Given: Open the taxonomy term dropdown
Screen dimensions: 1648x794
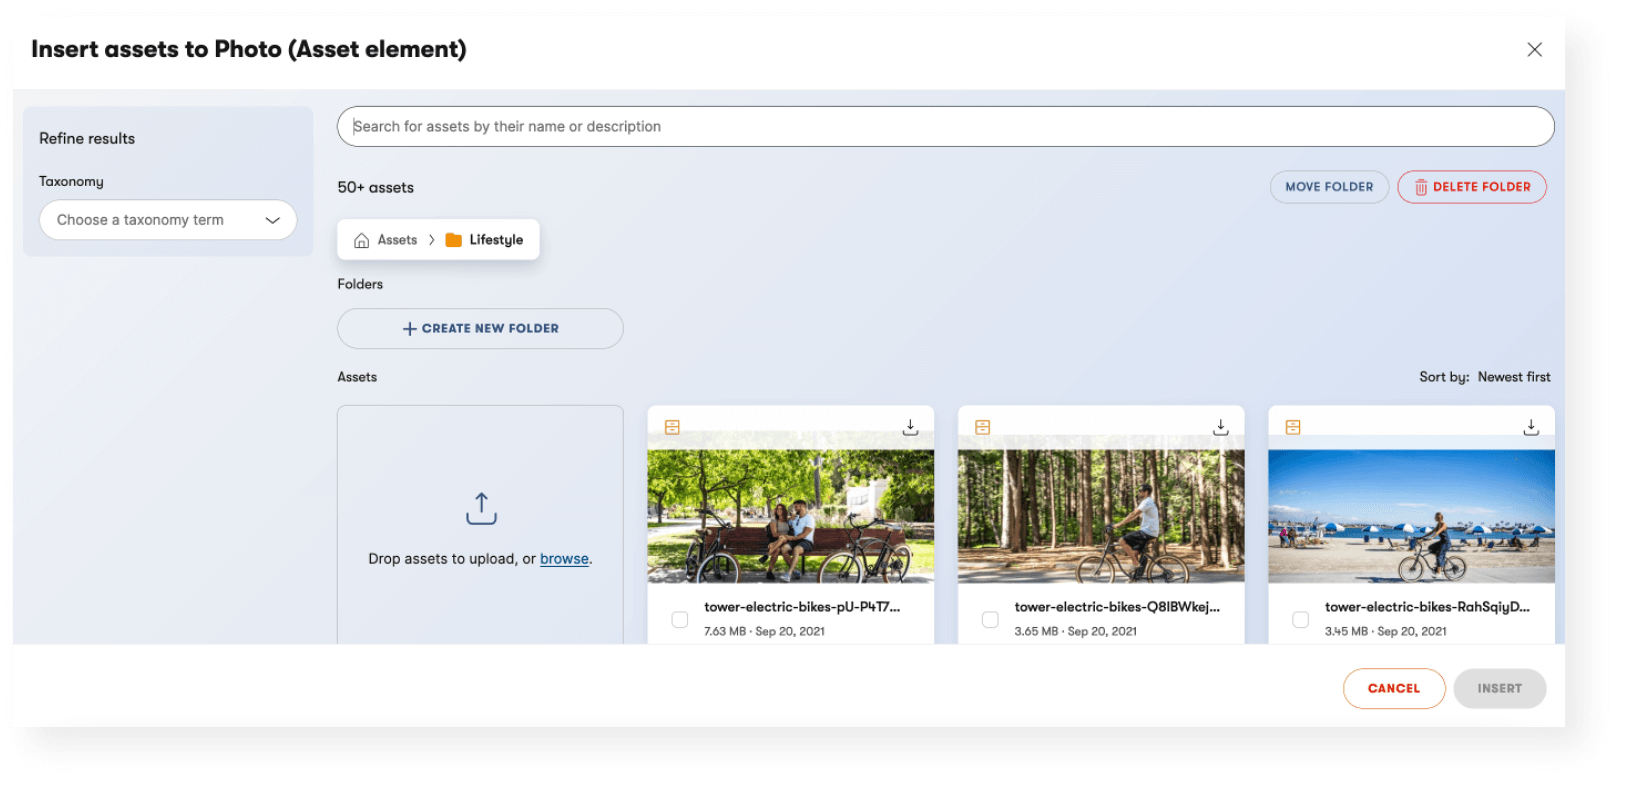Looking at the screenshot, I should pos(168,220).
